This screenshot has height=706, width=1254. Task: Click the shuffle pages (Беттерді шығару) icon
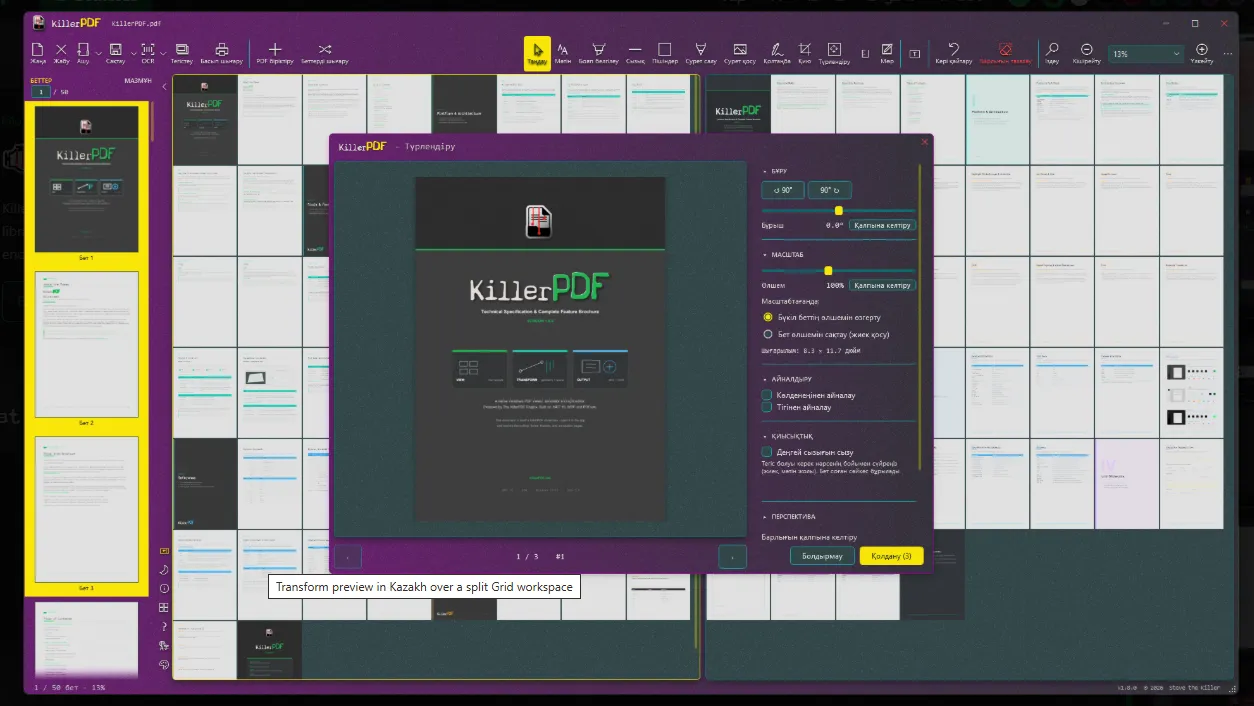(325, 49)
